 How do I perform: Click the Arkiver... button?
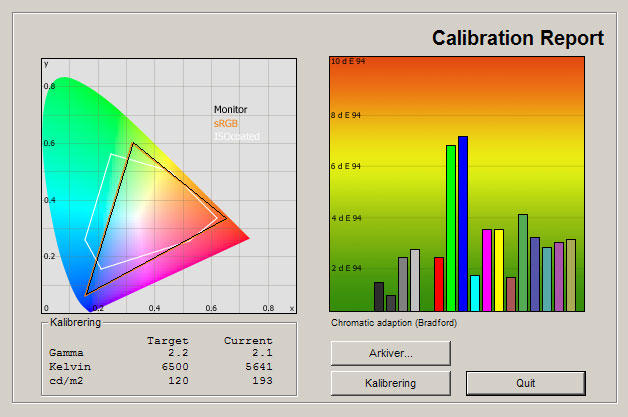[x=390, y=353]
